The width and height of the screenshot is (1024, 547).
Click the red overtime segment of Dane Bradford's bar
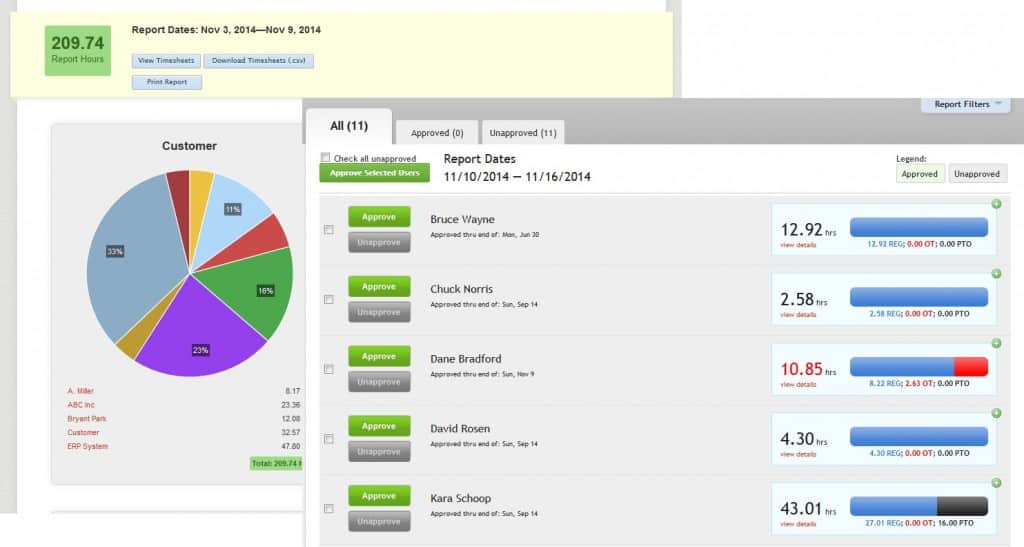pos(970,367)
